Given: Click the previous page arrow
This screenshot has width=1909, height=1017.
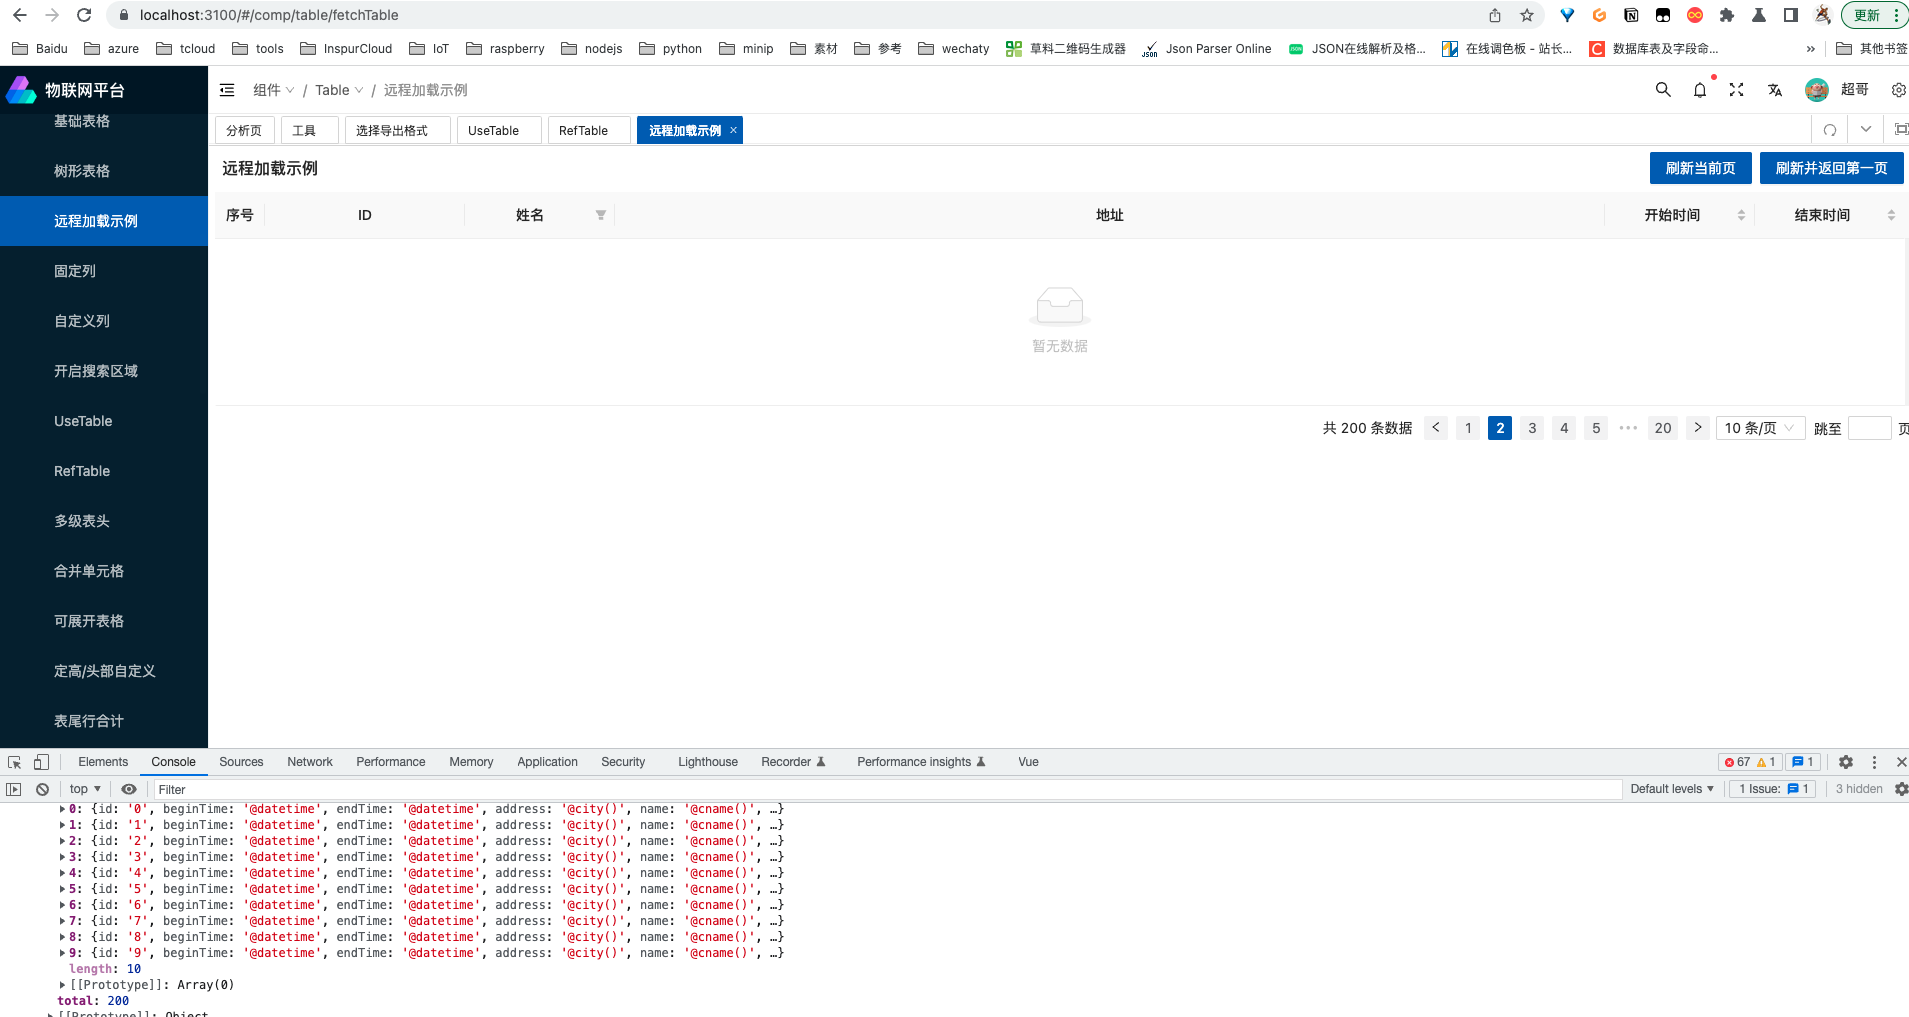Looking at the screenshot, I should point(1436,428).
